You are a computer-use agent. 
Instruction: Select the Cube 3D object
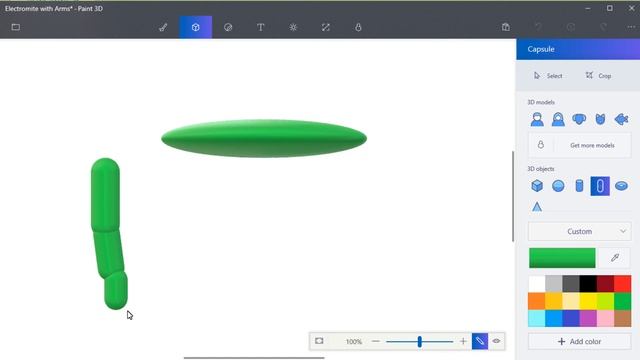(x=537, y=186)
